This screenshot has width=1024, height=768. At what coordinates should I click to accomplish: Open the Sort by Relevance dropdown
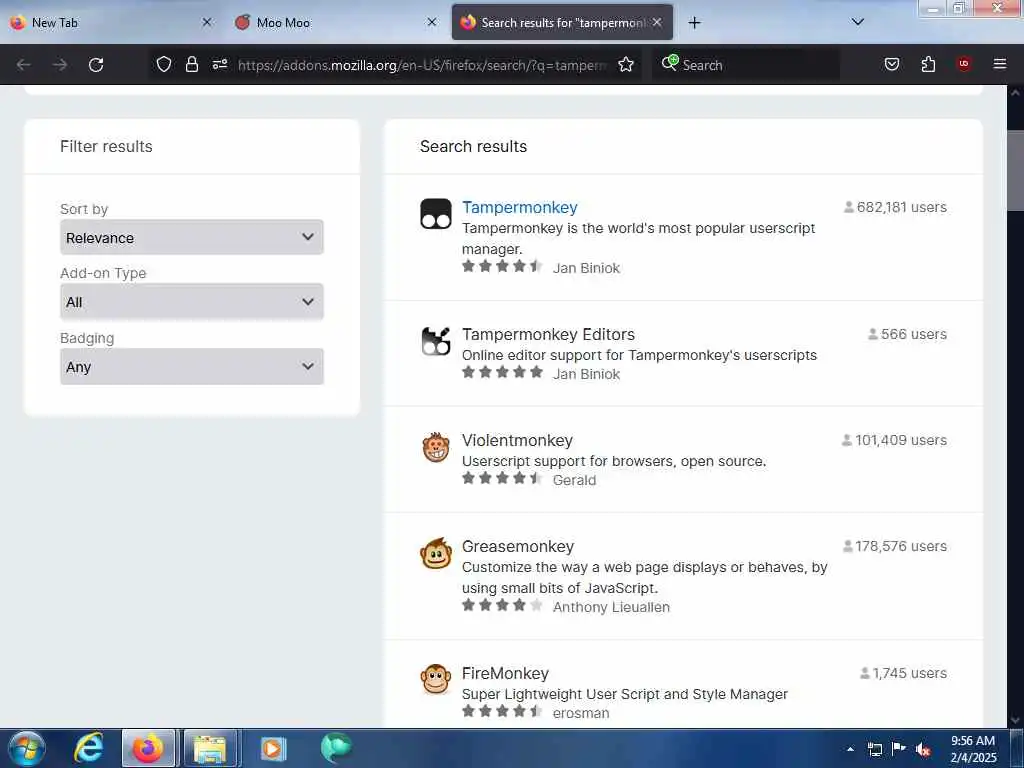[x=191, y=237]
